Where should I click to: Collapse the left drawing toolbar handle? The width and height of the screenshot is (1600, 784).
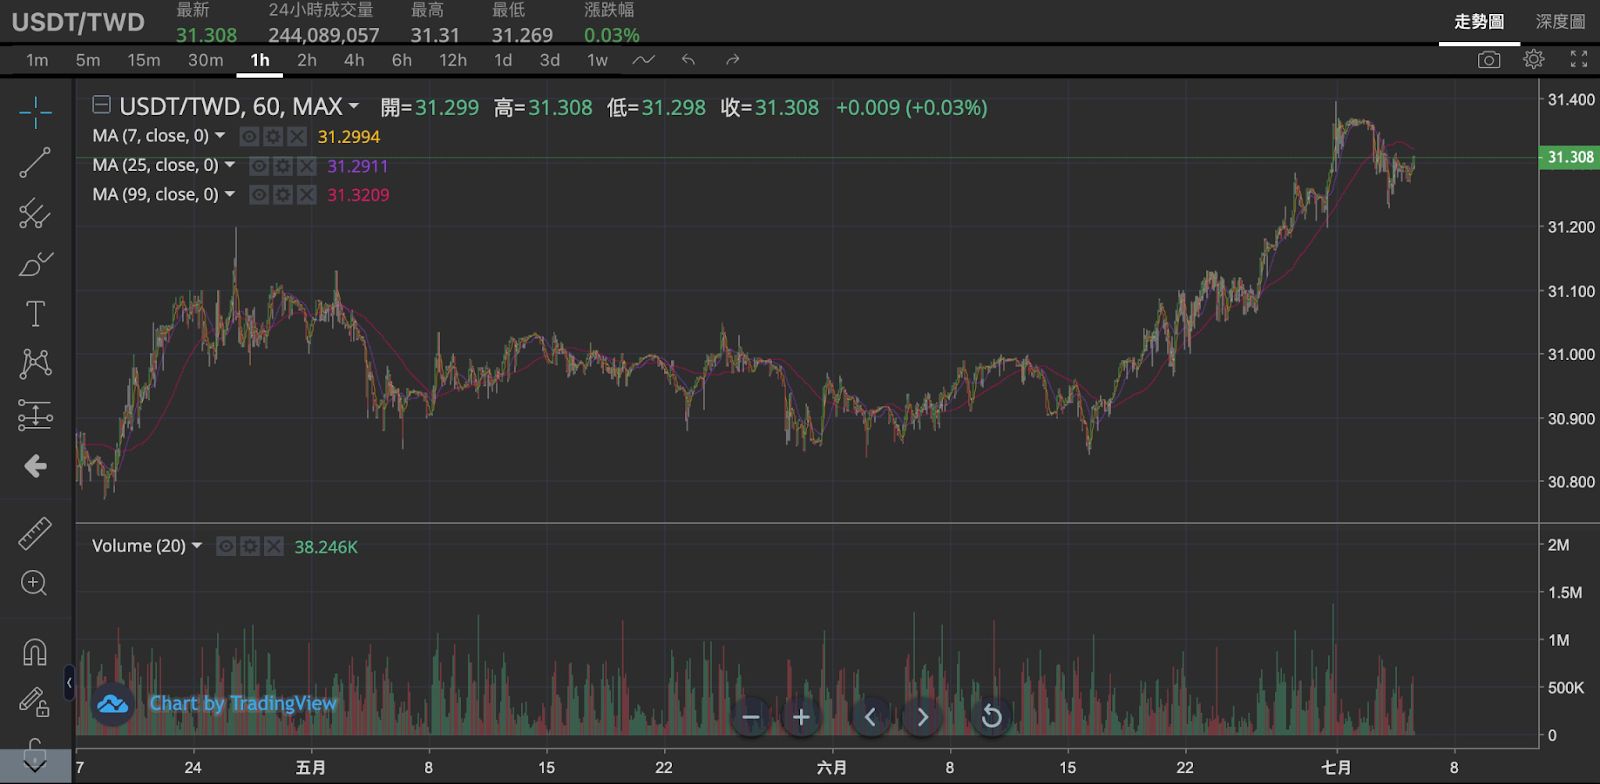coord(69,683)
